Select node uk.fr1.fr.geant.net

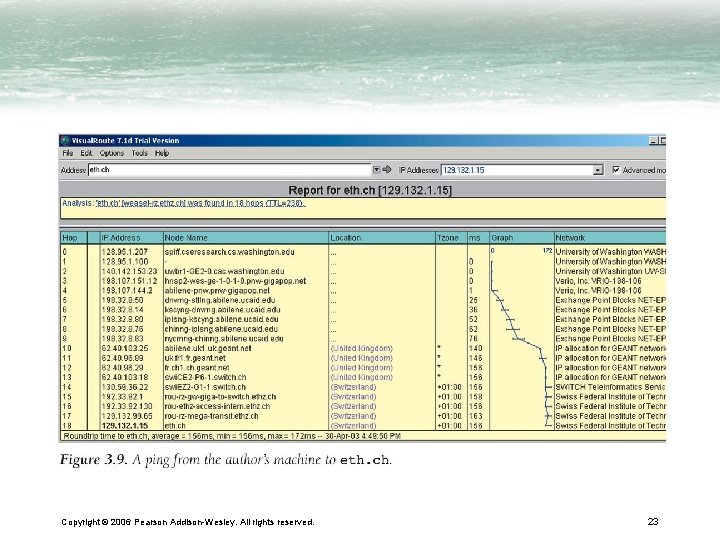(195, 358)
